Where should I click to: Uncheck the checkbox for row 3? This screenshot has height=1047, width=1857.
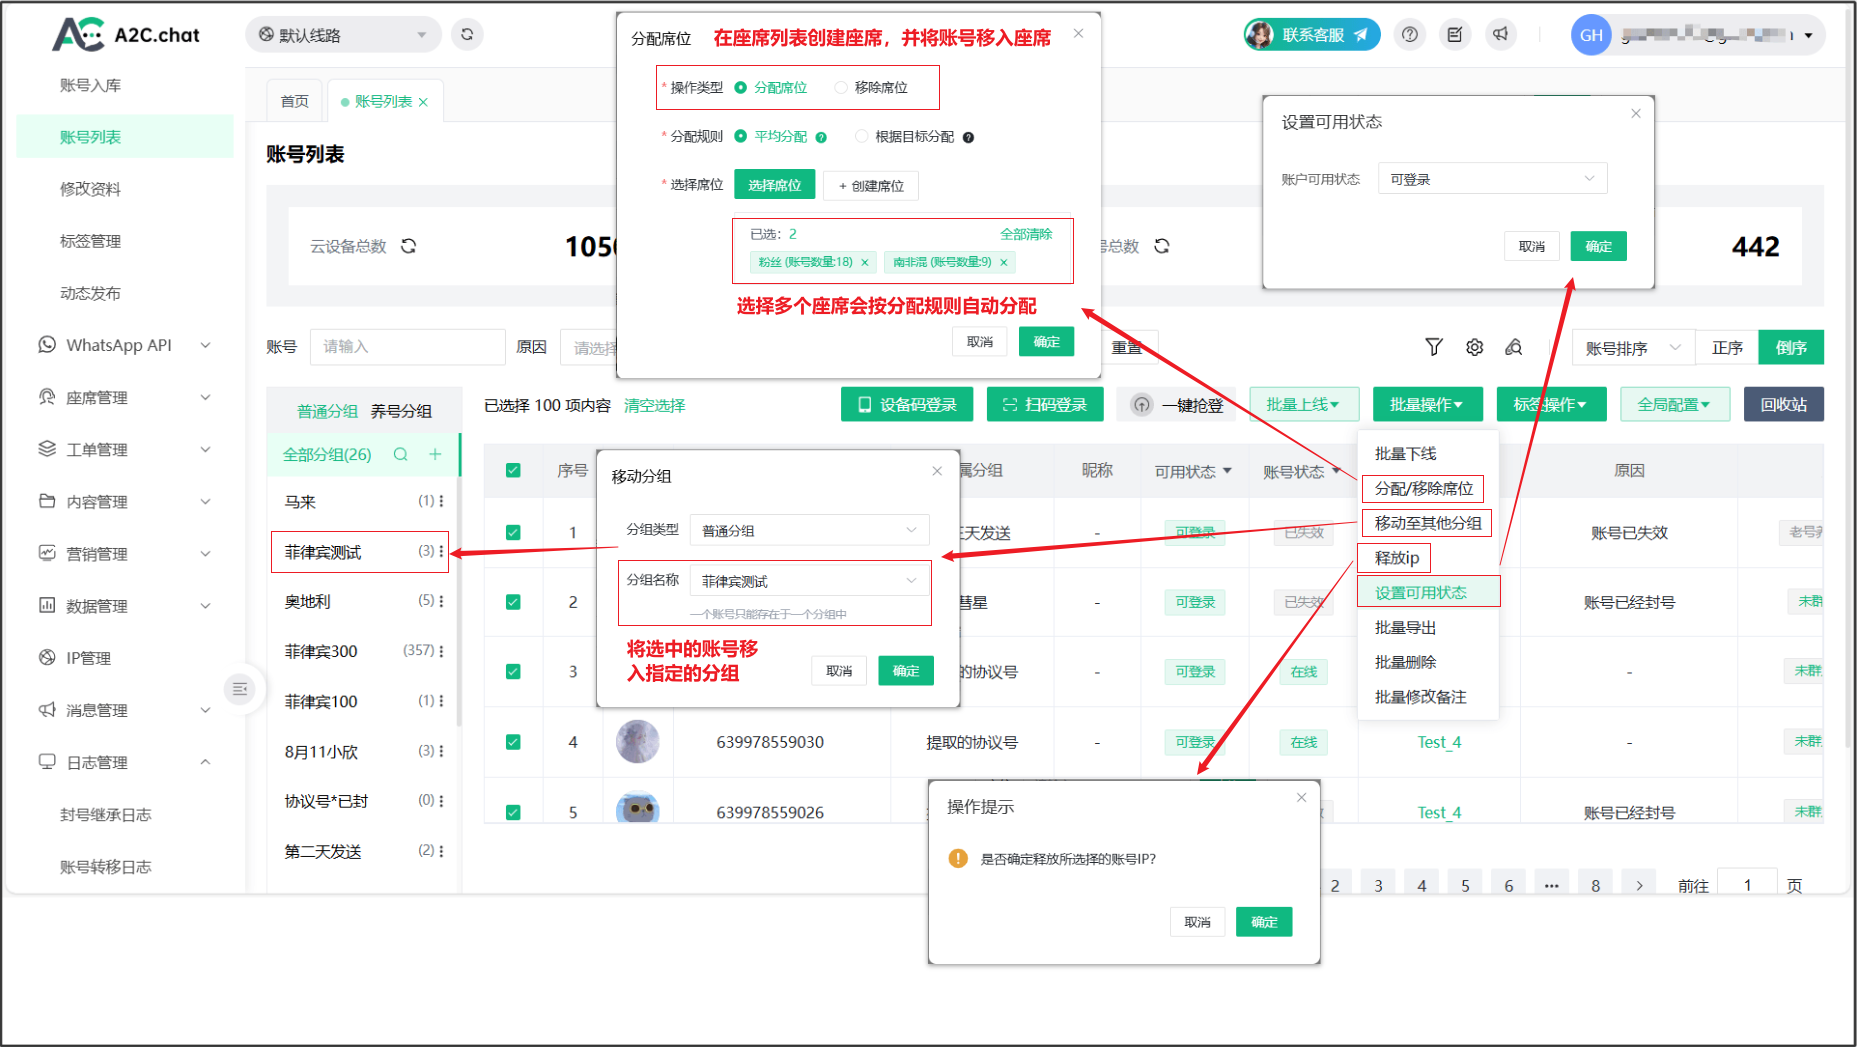click(x=513, y=672)
